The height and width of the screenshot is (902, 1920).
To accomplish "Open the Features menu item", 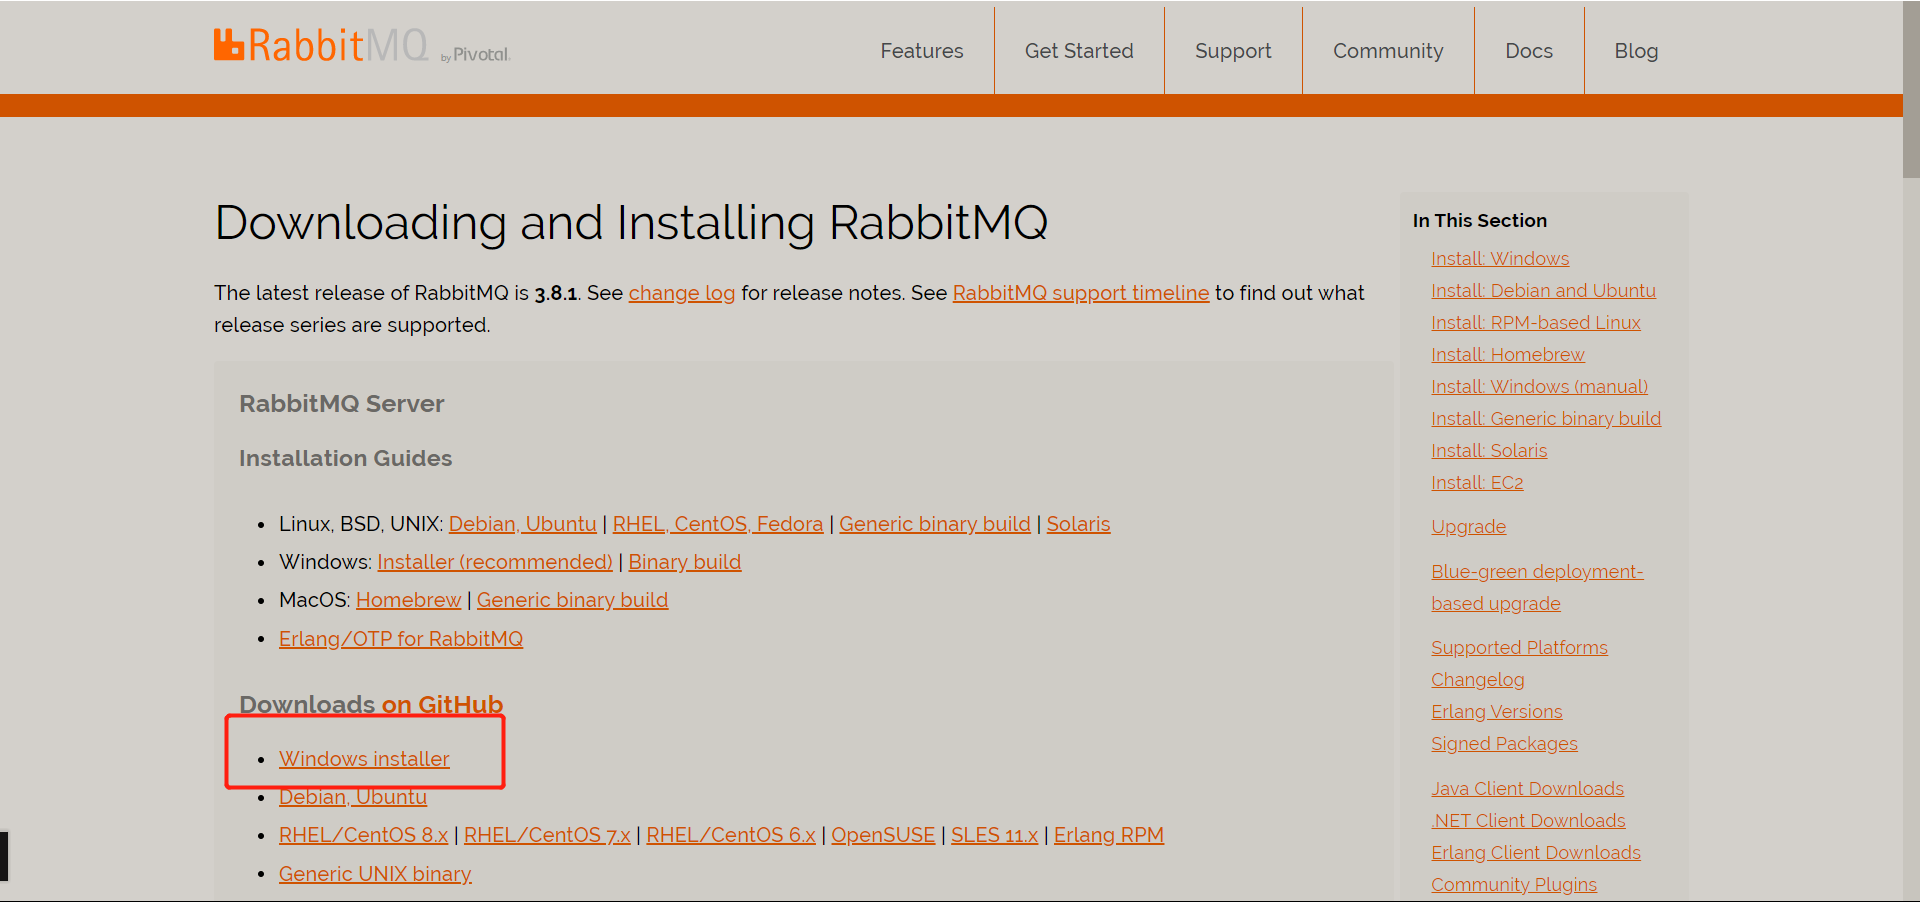I will point(921,51).
